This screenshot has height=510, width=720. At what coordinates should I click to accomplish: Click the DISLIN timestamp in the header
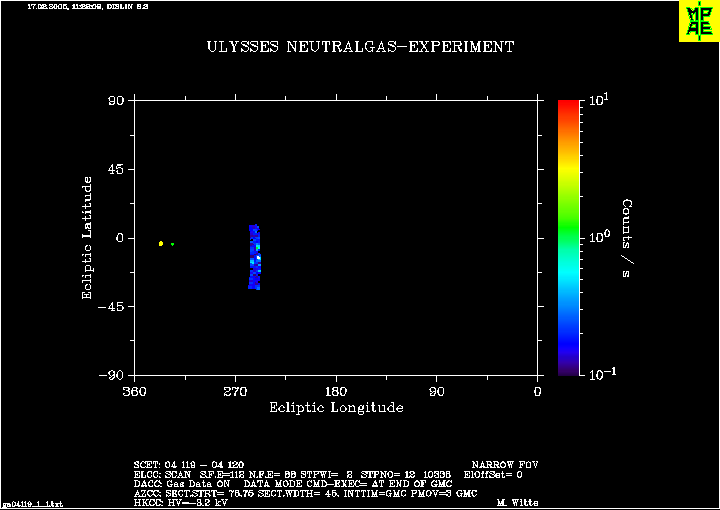pyautogui.click(x=88, y=7)
